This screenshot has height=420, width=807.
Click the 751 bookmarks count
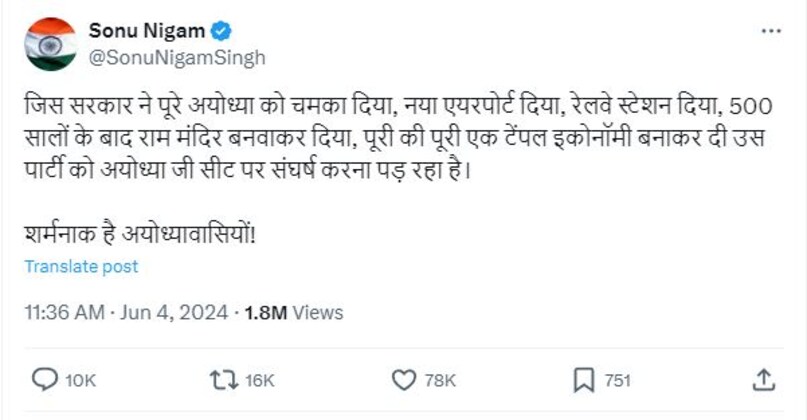(x=619, y=381)
